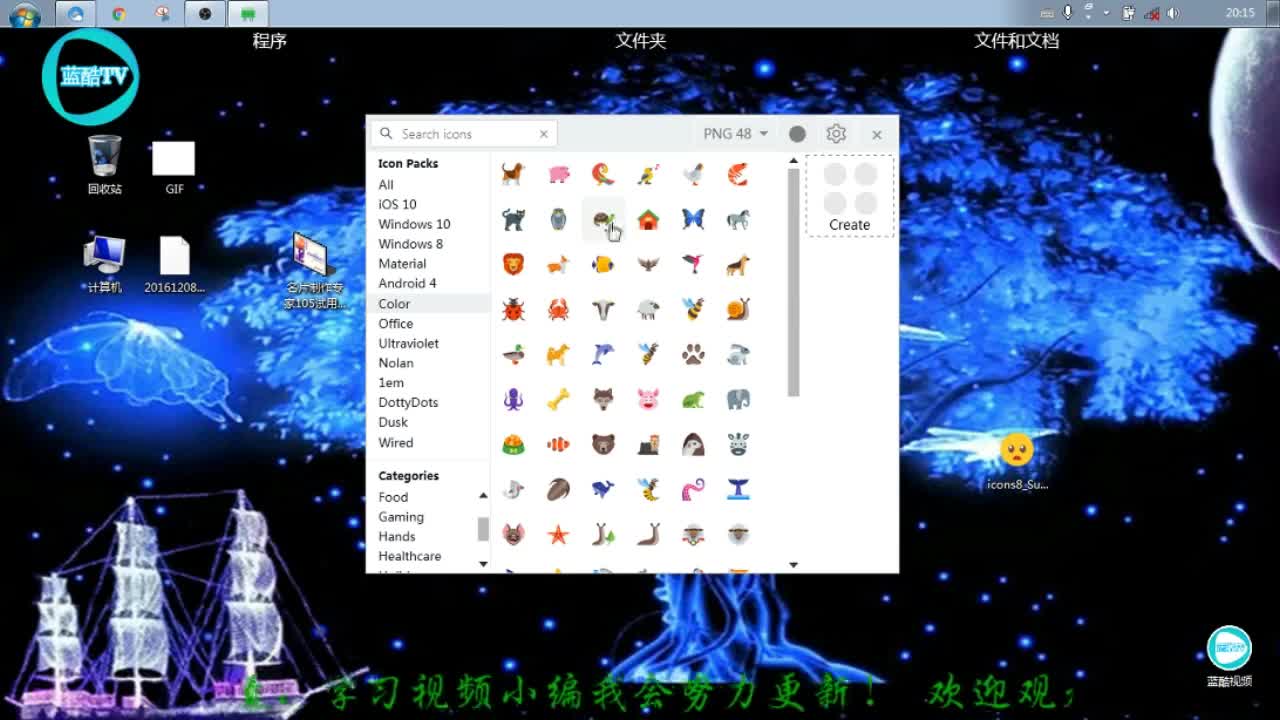
Task: Pick the purple octopus icon
Action: pos(513,399)
